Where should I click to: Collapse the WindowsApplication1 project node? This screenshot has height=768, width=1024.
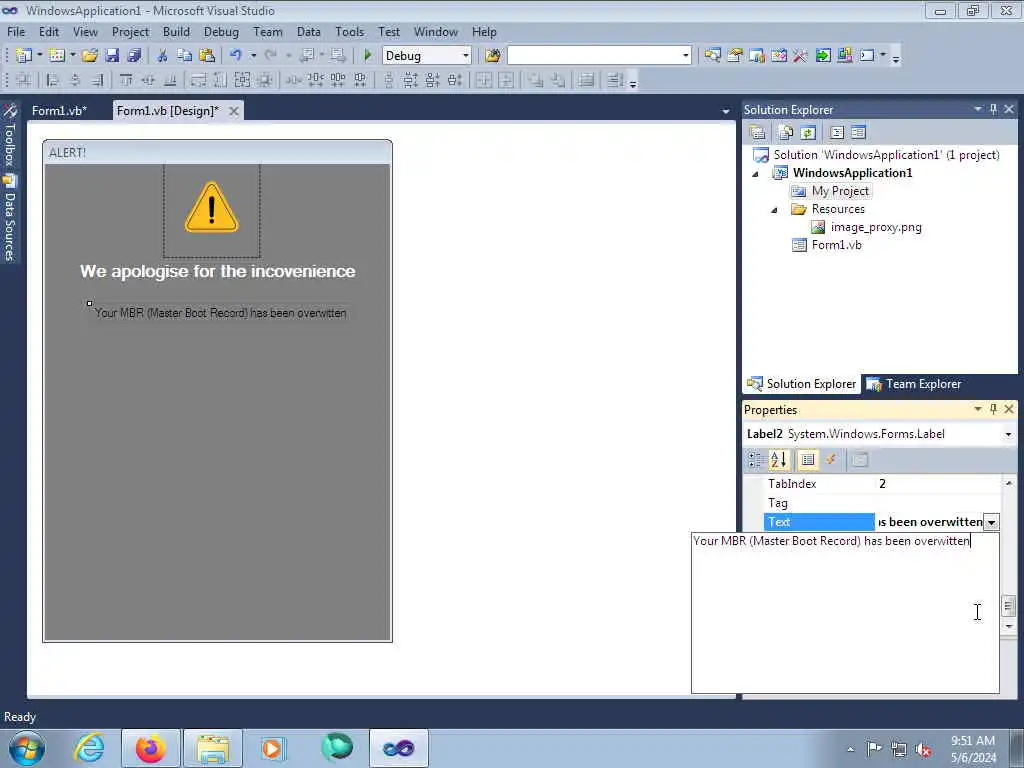pyautogui.click(x=756, y=174)
